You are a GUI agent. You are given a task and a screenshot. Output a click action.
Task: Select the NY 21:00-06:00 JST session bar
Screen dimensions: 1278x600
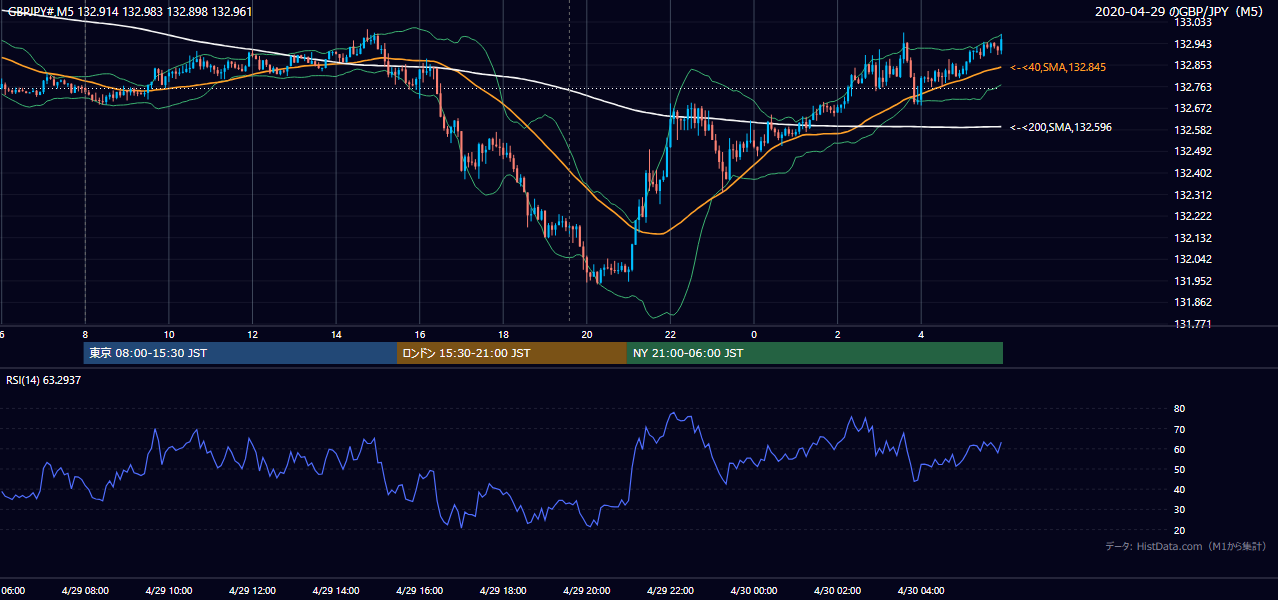(x=815, y=353)
